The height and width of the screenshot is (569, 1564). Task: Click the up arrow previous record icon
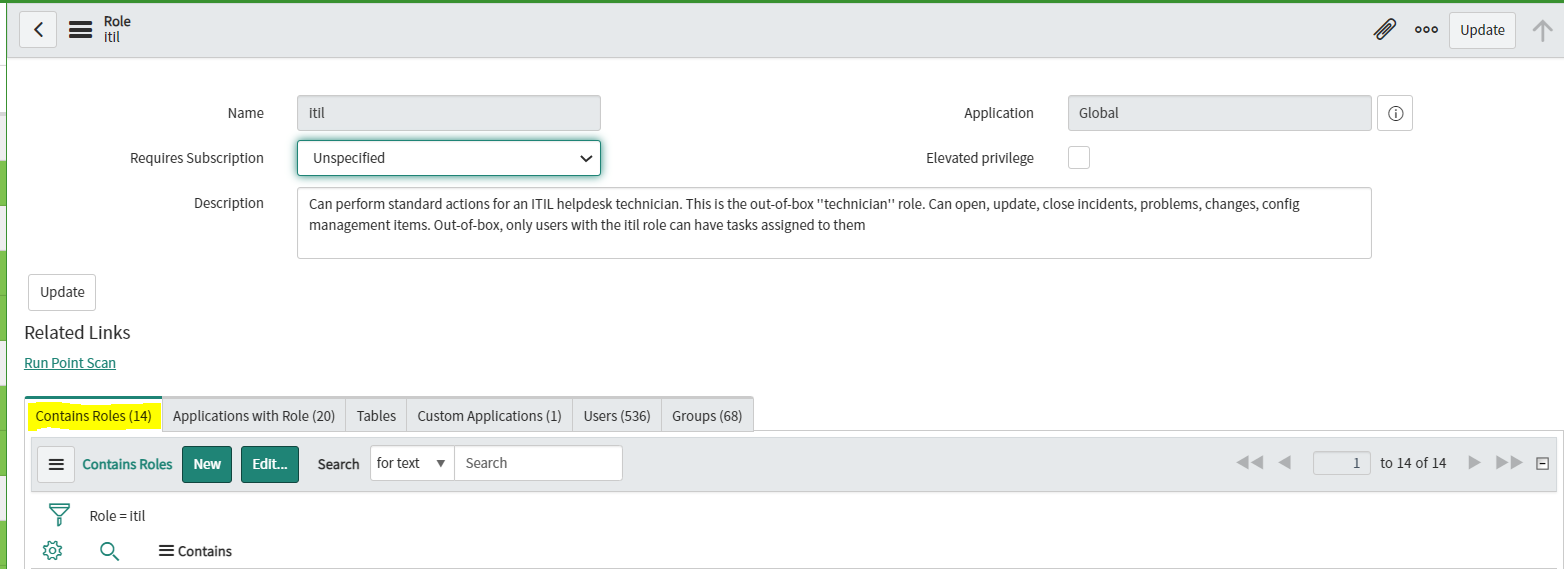point(1542,30)
